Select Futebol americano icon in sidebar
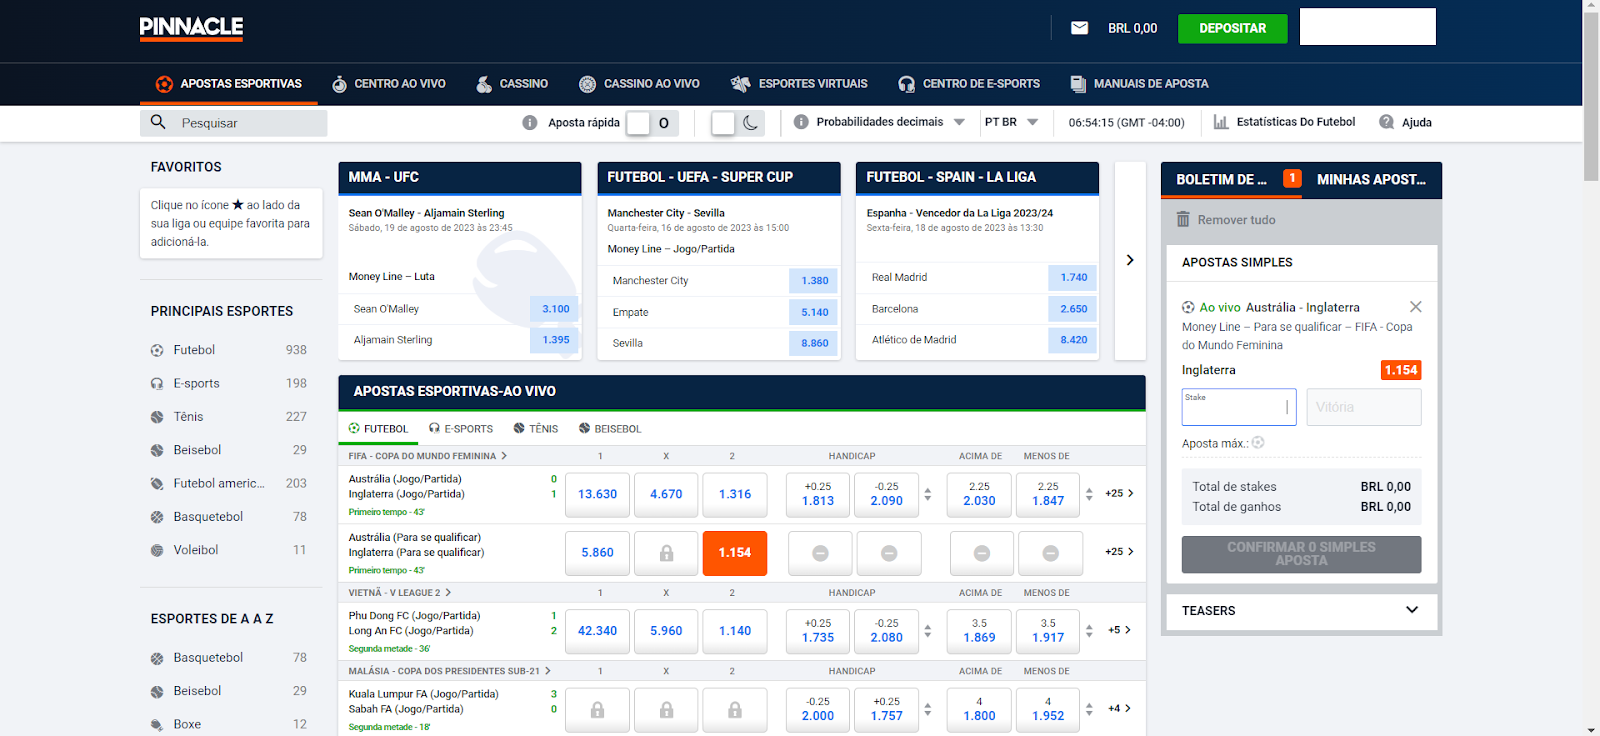The height and width of the screenshot is (736, 1600). tap(157, 484)
